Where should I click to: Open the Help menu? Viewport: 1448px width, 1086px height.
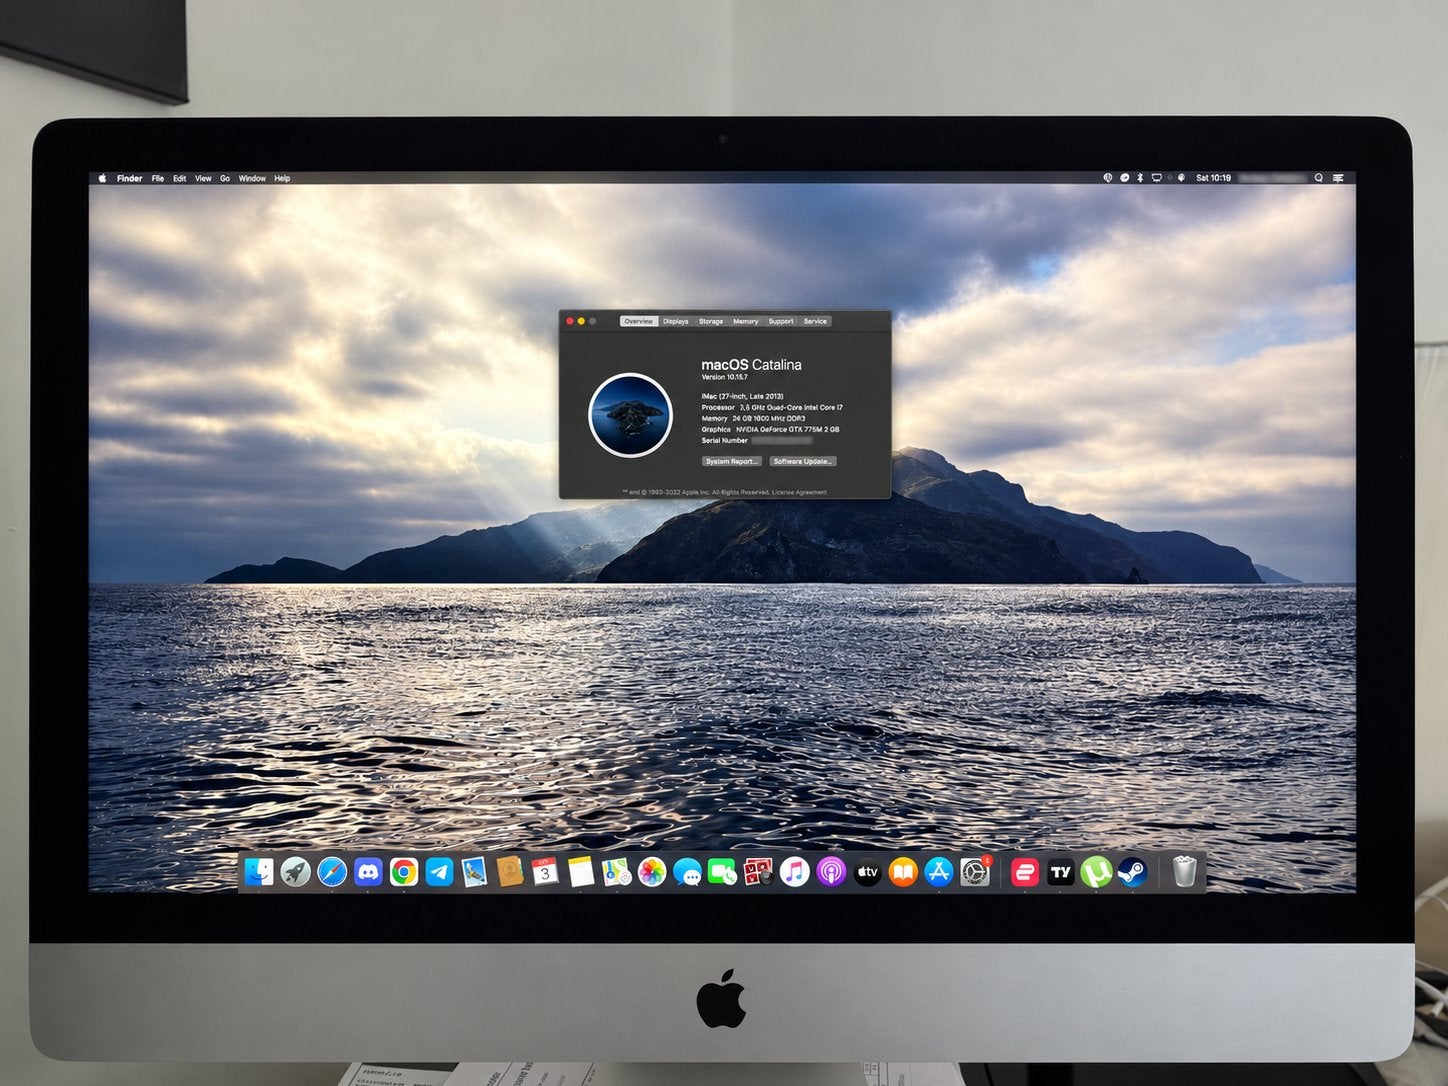tap(282, 178)
